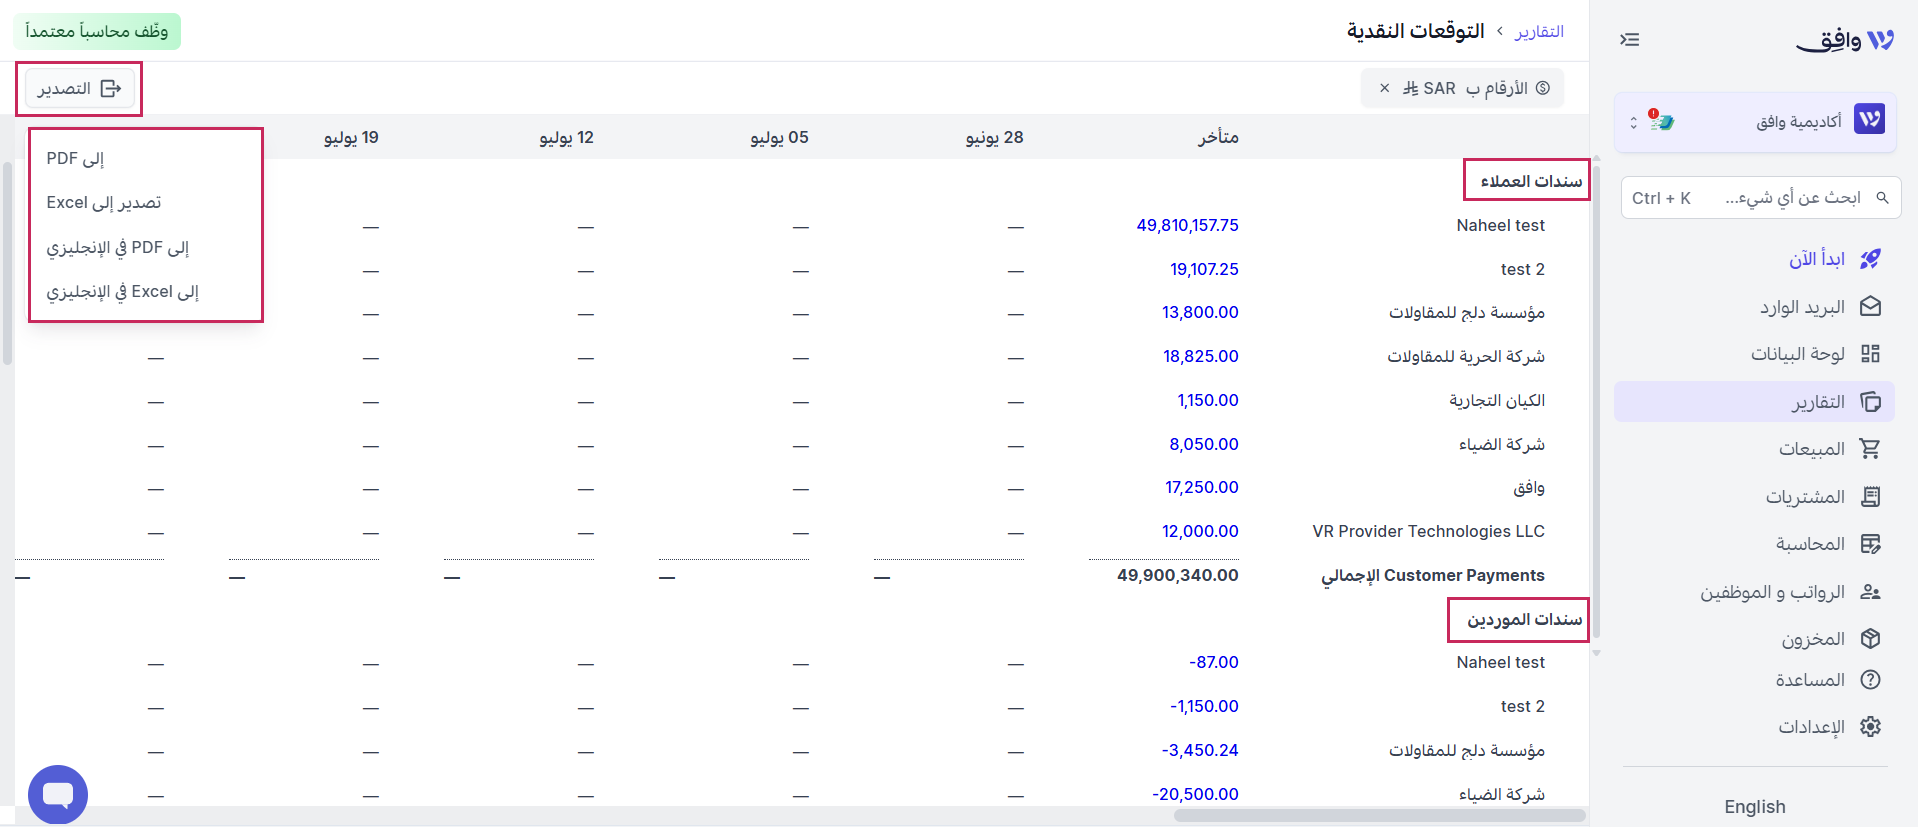Choose إلى PDF export option
1918x827 pixels.
click(75, 158)
